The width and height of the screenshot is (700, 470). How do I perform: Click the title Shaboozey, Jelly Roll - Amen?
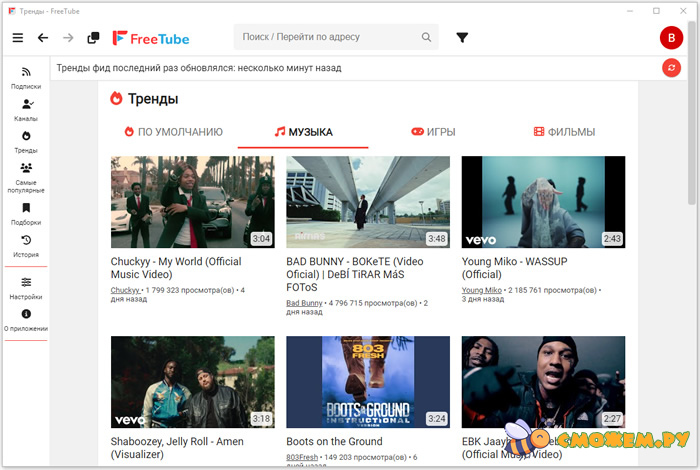coord(177,448)
